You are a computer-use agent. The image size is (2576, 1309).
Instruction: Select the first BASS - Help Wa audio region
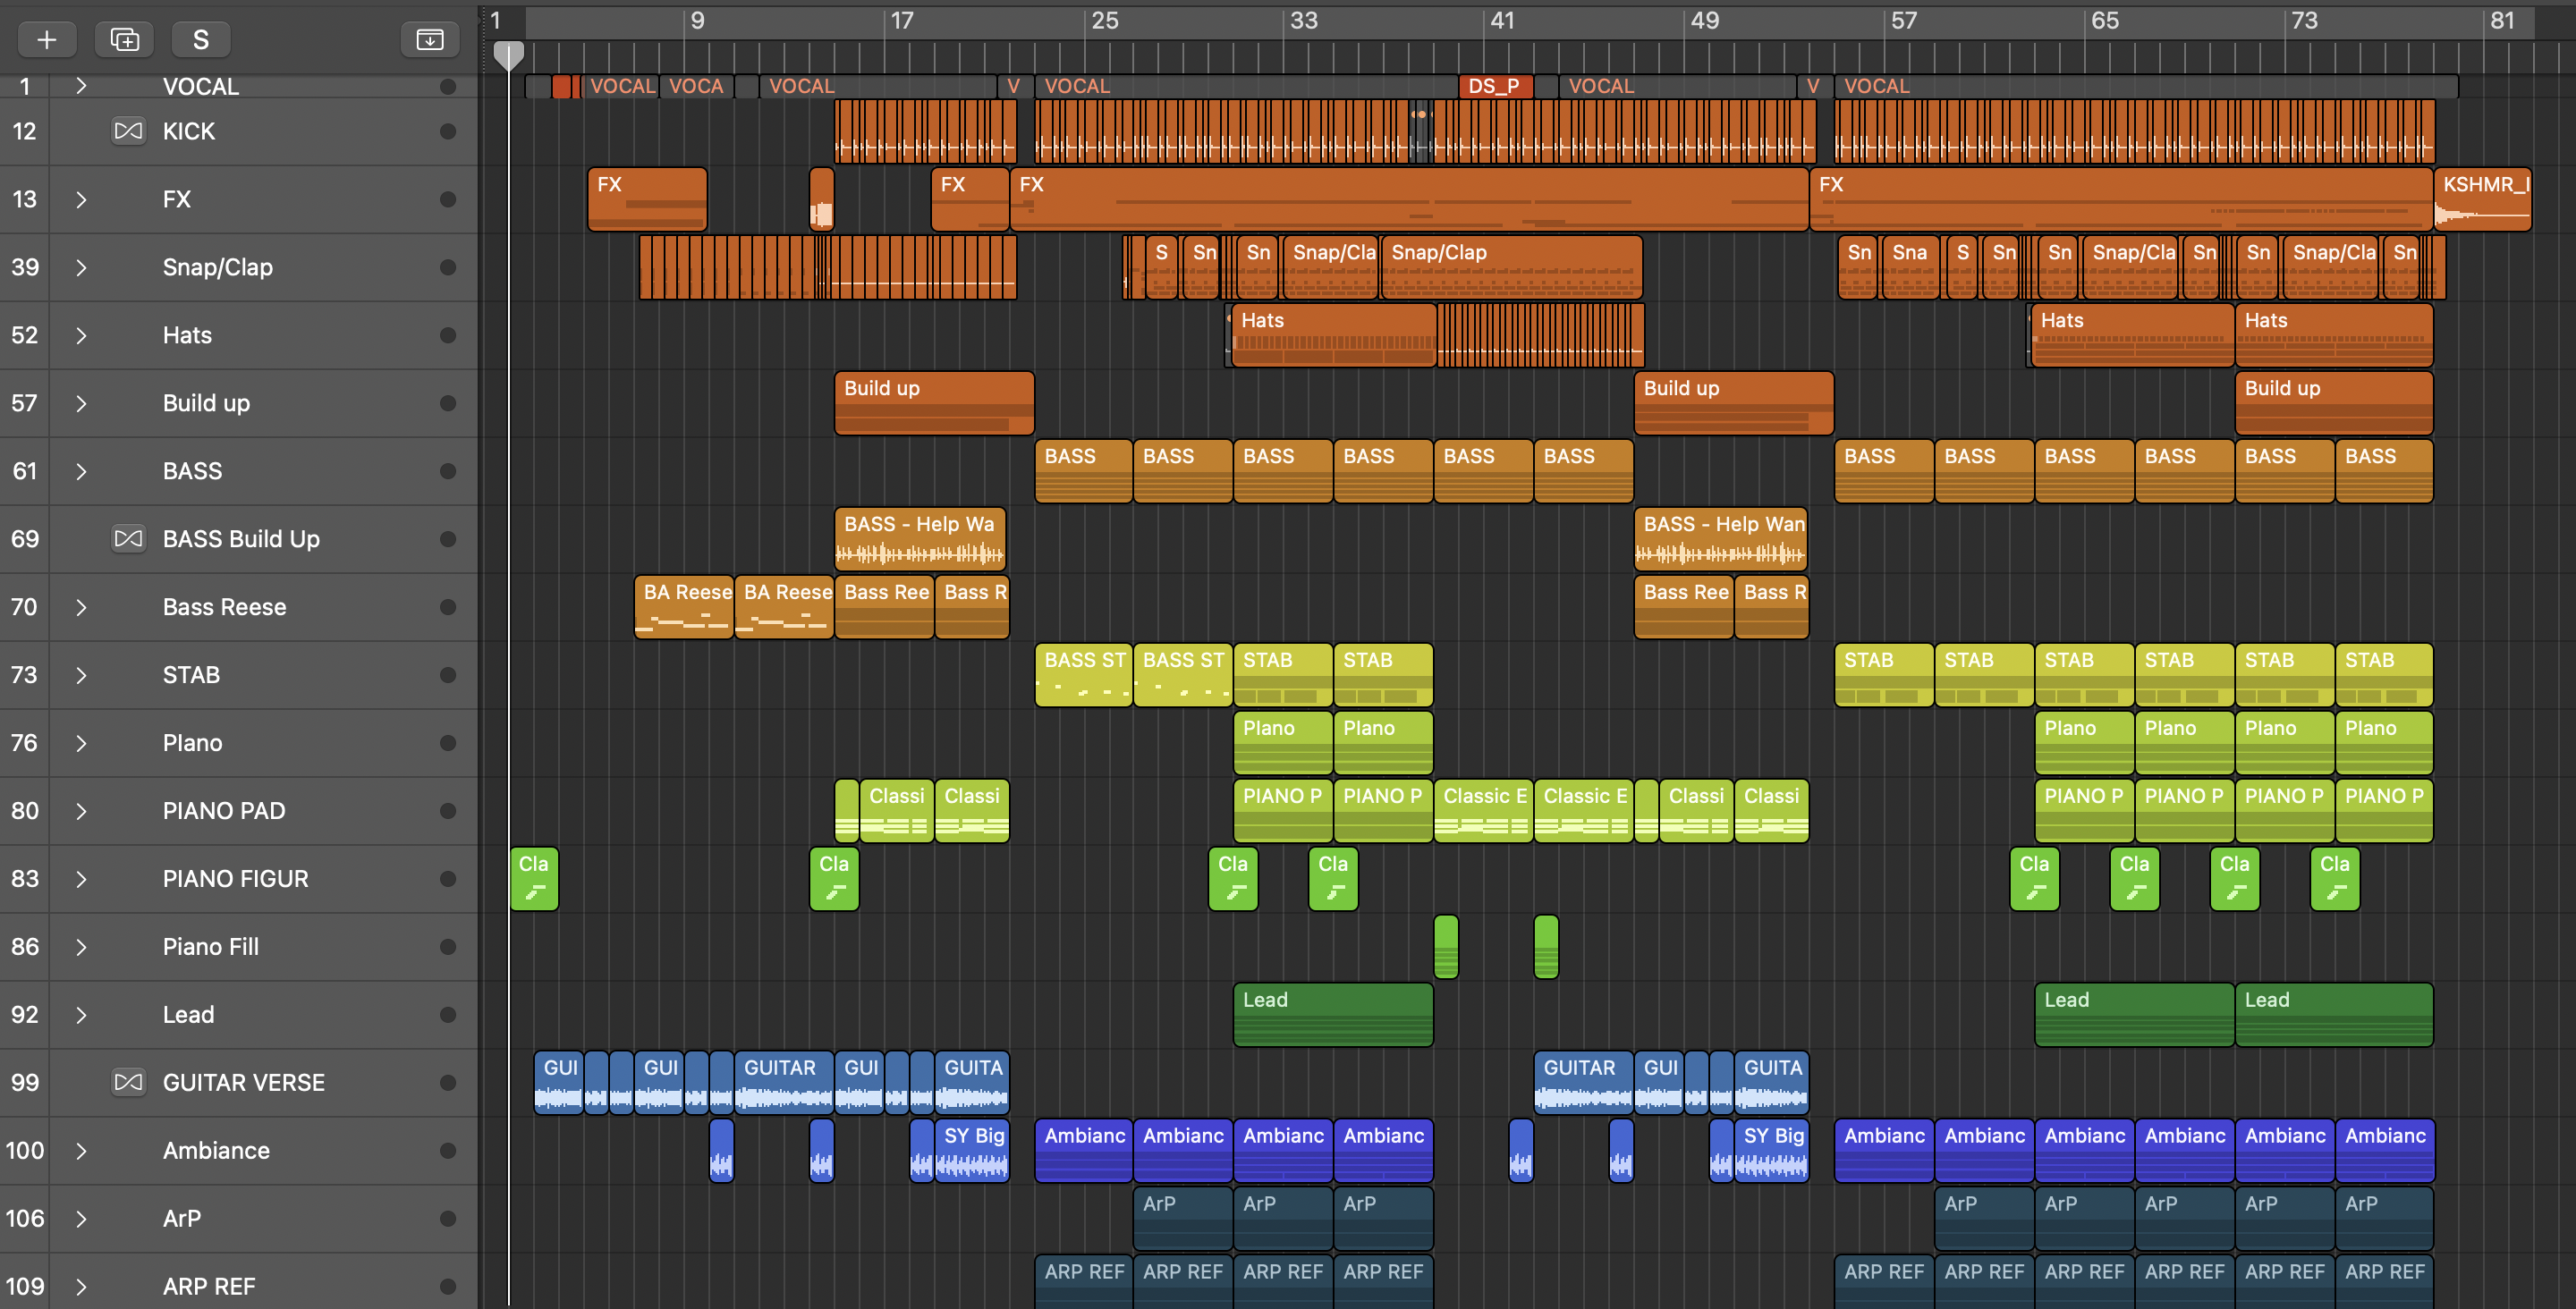click(920, 539)
